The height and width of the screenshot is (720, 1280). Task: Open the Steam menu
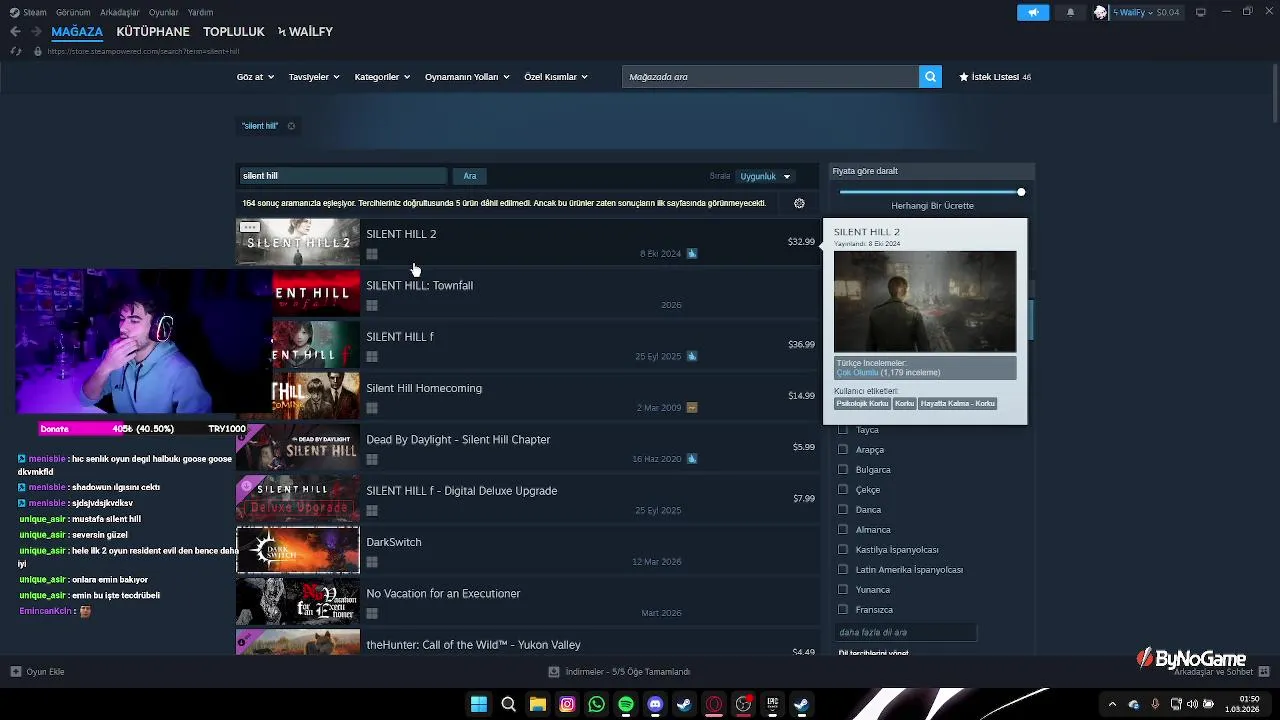click(x=35, y=12)
